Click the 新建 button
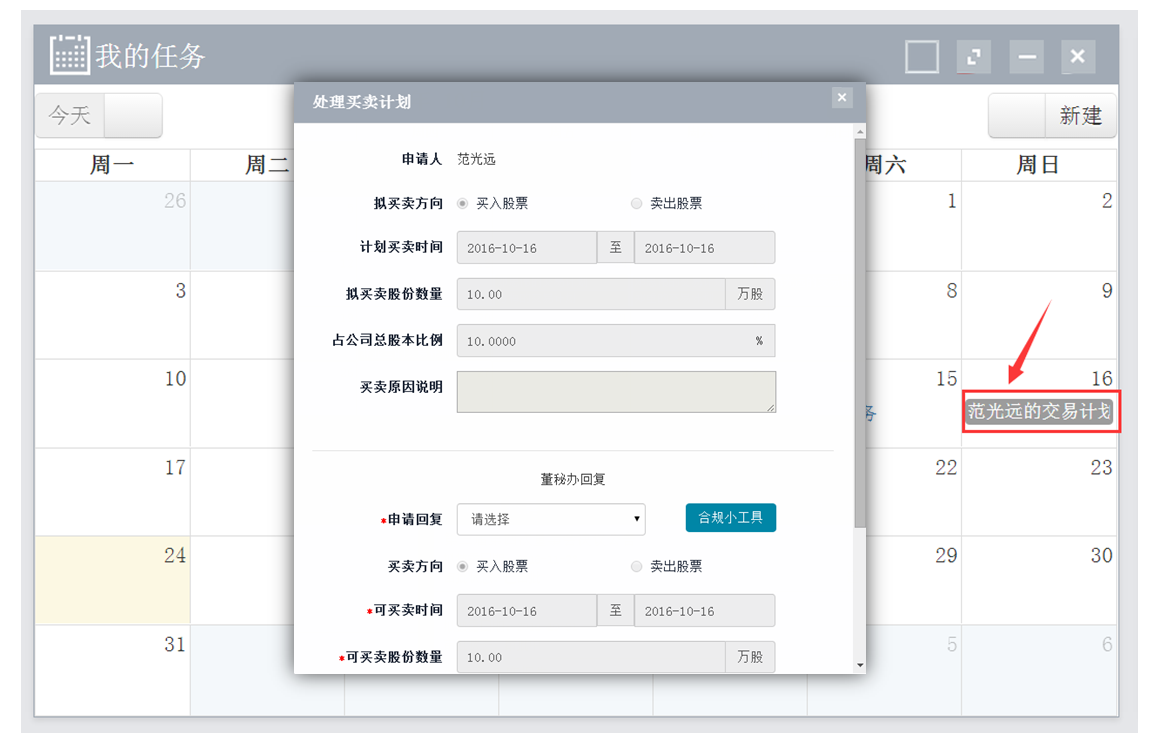The height and width of the screenshot is (751, 1172). (1080, 116)
